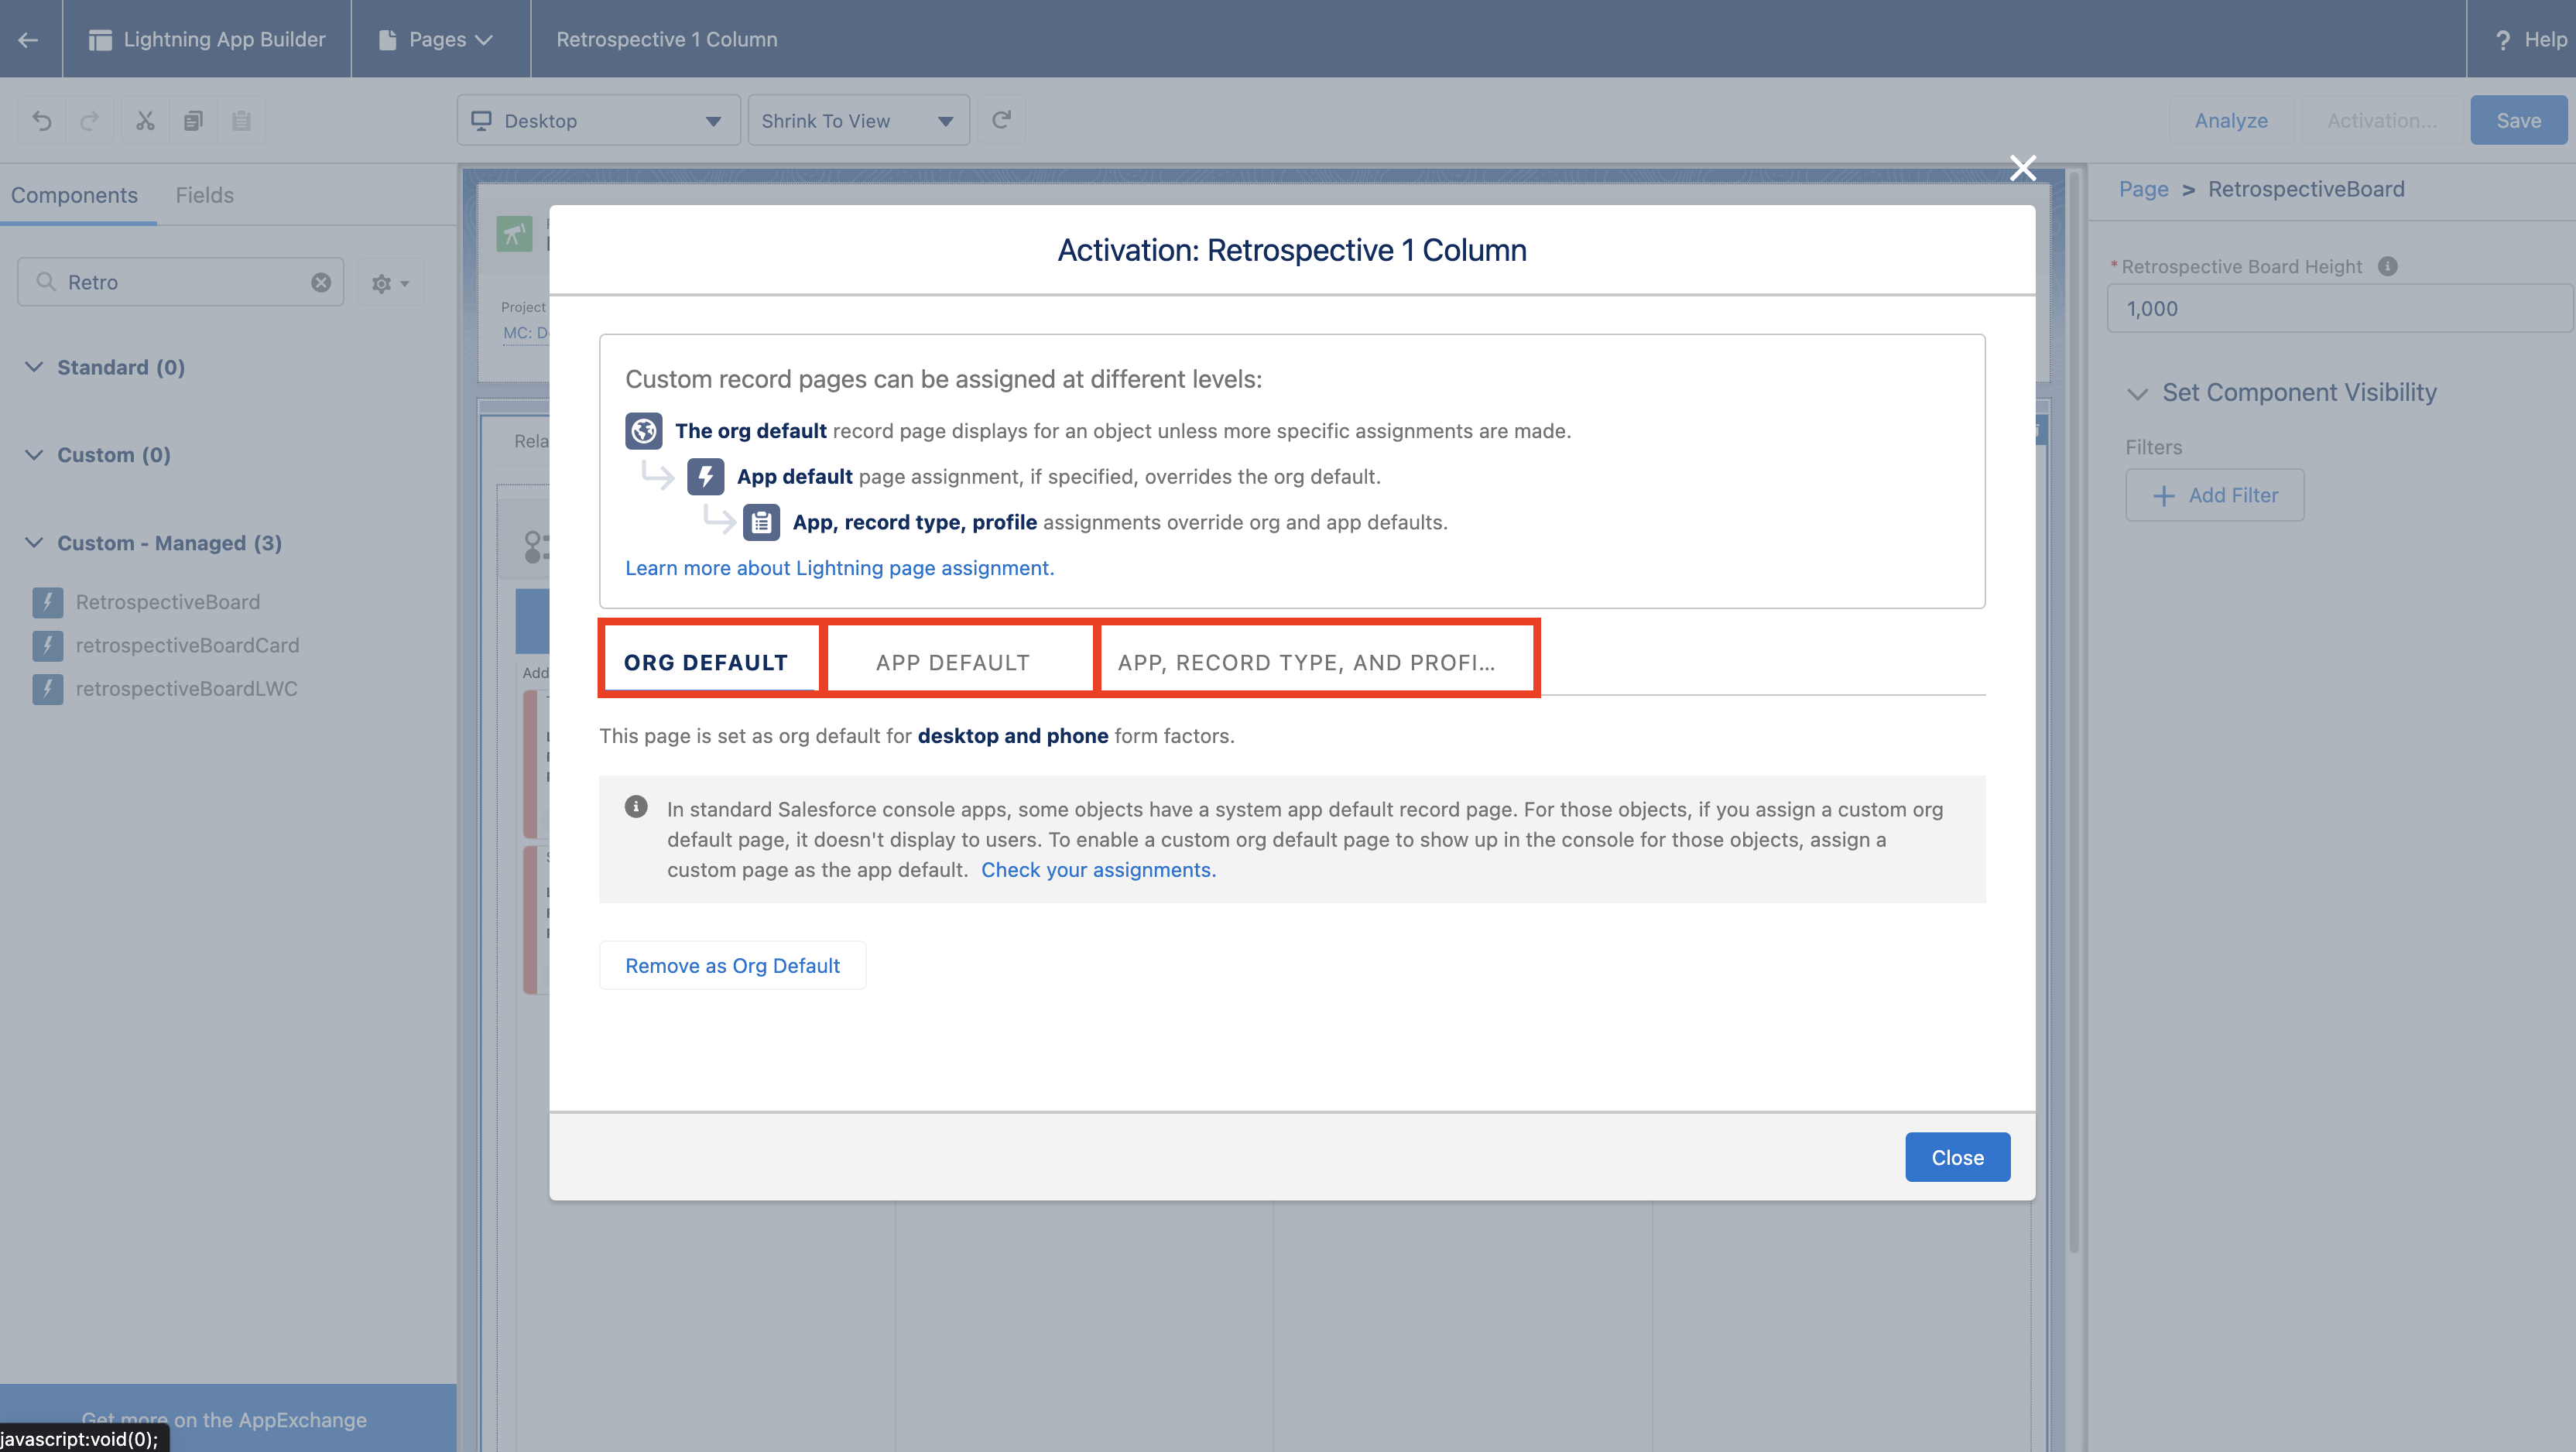
Task: Open the Shrink To View dropdown
Action: [x=858, y=121]
